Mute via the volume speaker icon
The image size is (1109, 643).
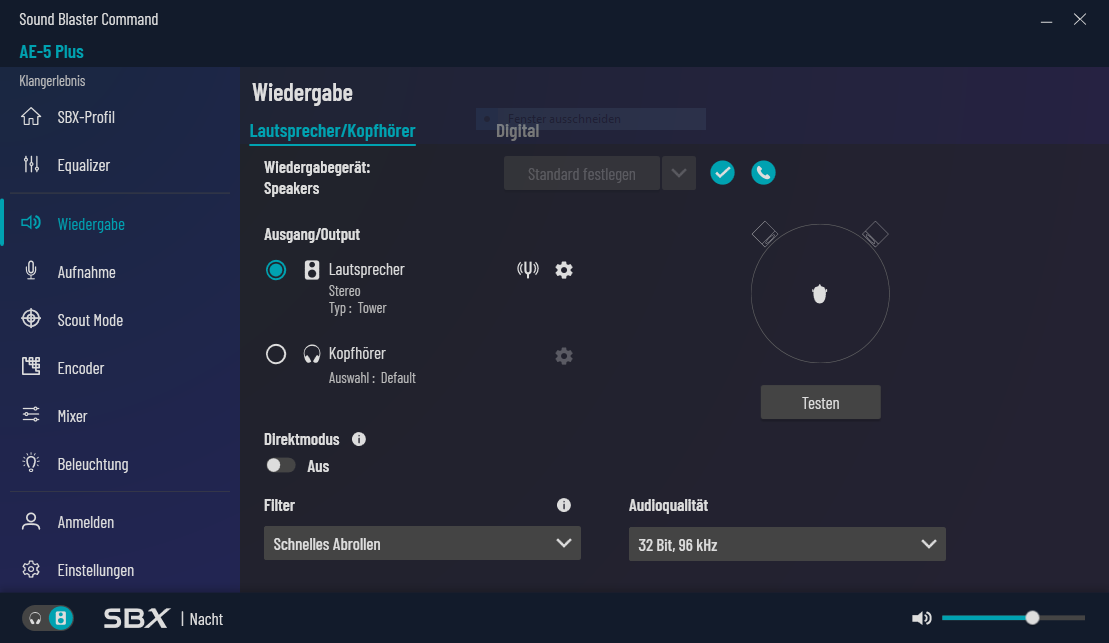(x=922, y=618)
